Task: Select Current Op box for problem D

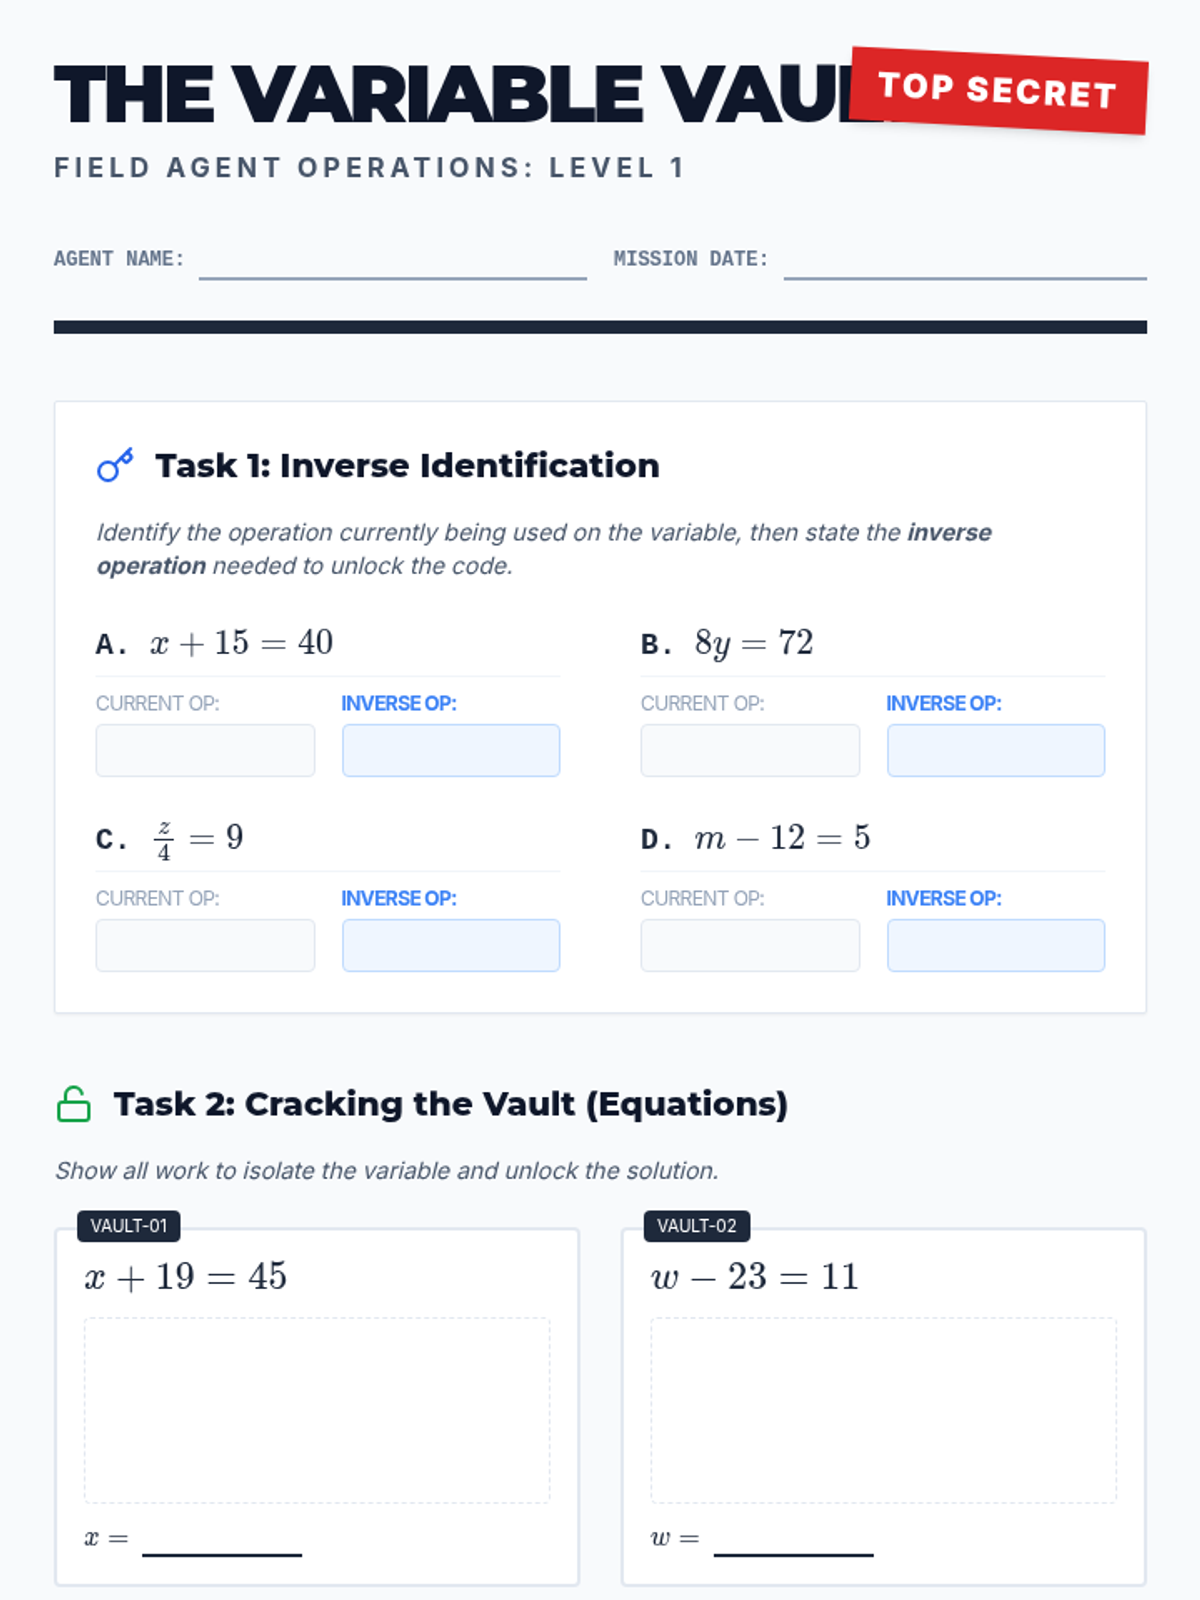Action: [750, 945]
